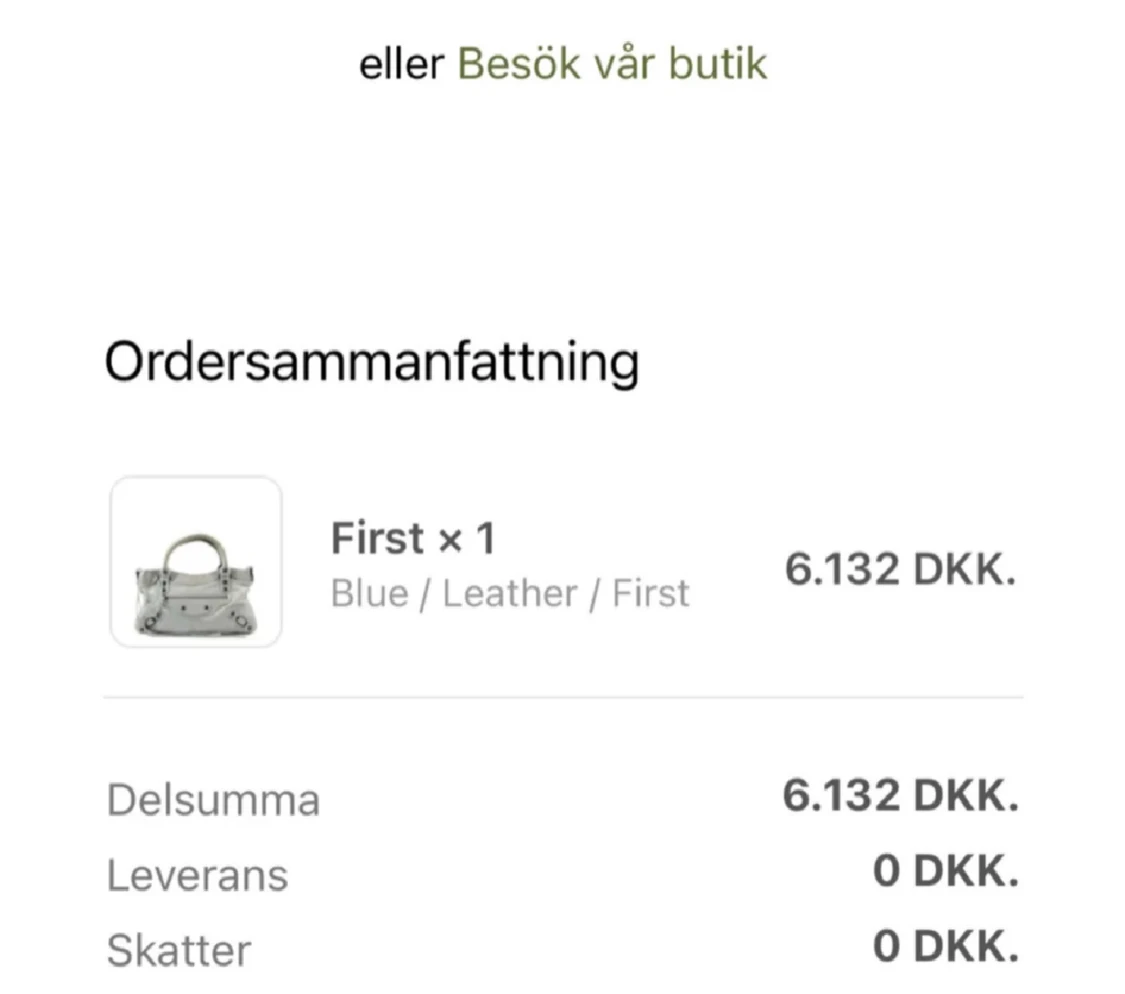Click the Skatter amount 0 DKK
1125x994 pixels.
[x=945, y=947]
